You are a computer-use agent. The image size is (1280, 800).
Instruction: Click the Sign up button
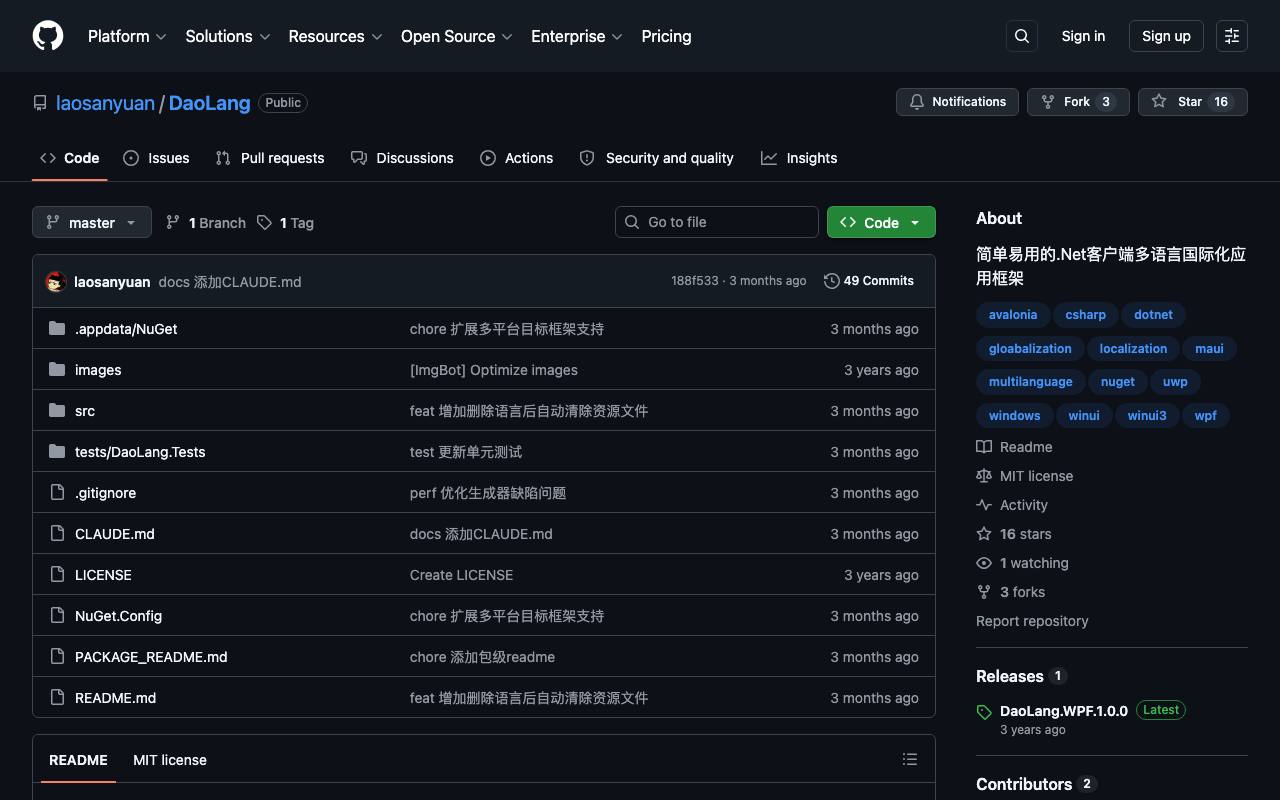tap(1166, 36)
